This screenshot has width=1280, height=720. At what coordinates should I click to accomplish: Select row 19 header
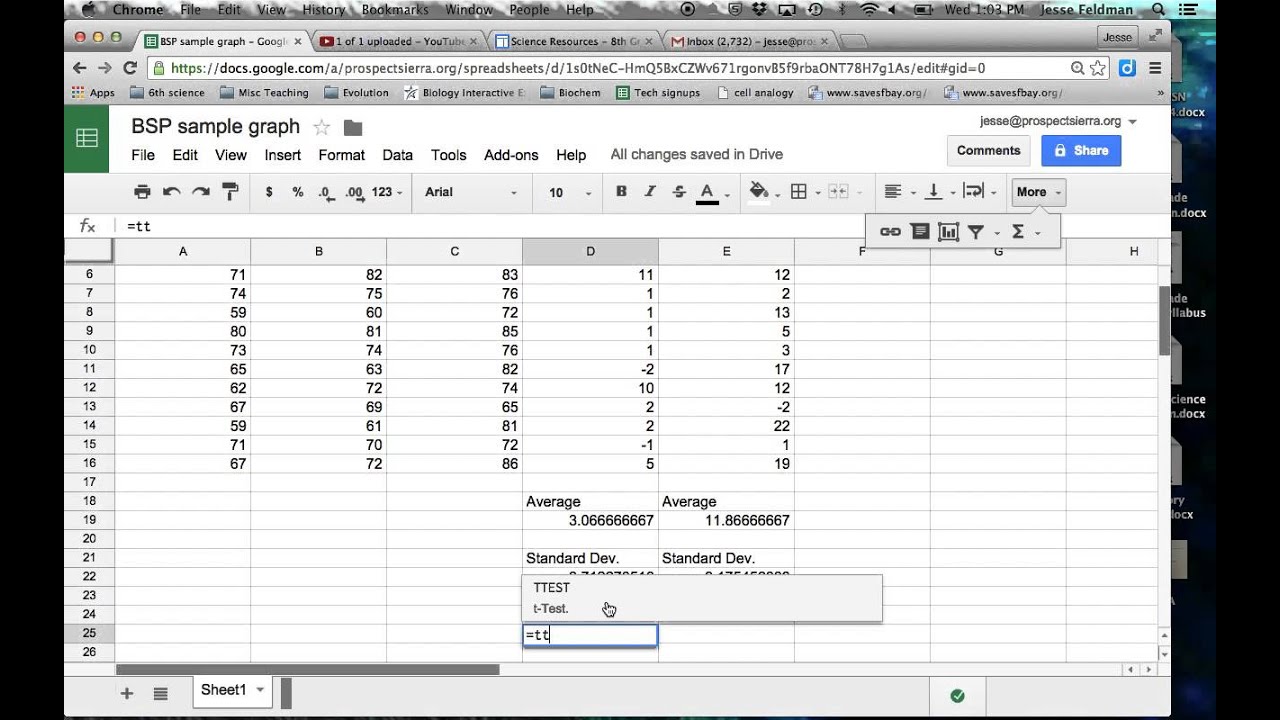89,520
